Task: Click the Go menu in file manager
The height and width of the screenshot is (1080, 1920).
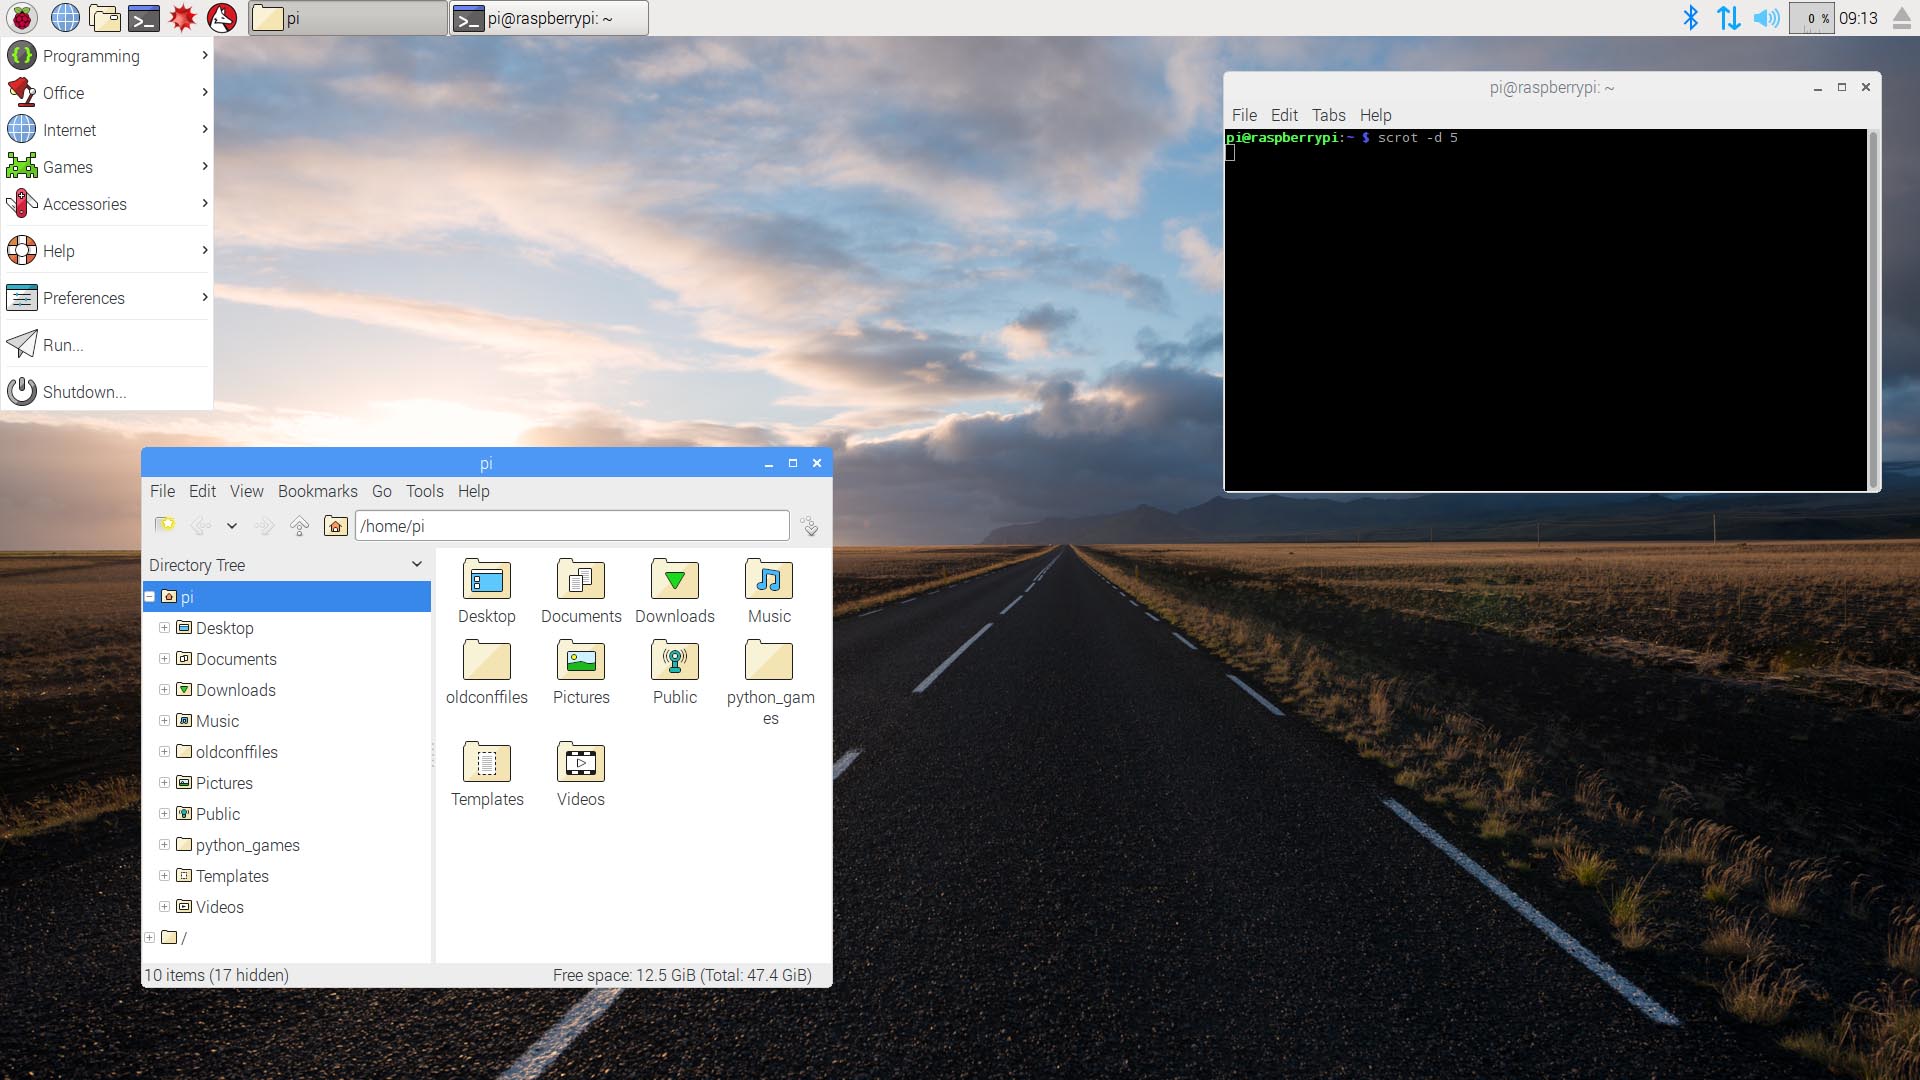Action: coord(381,491)
